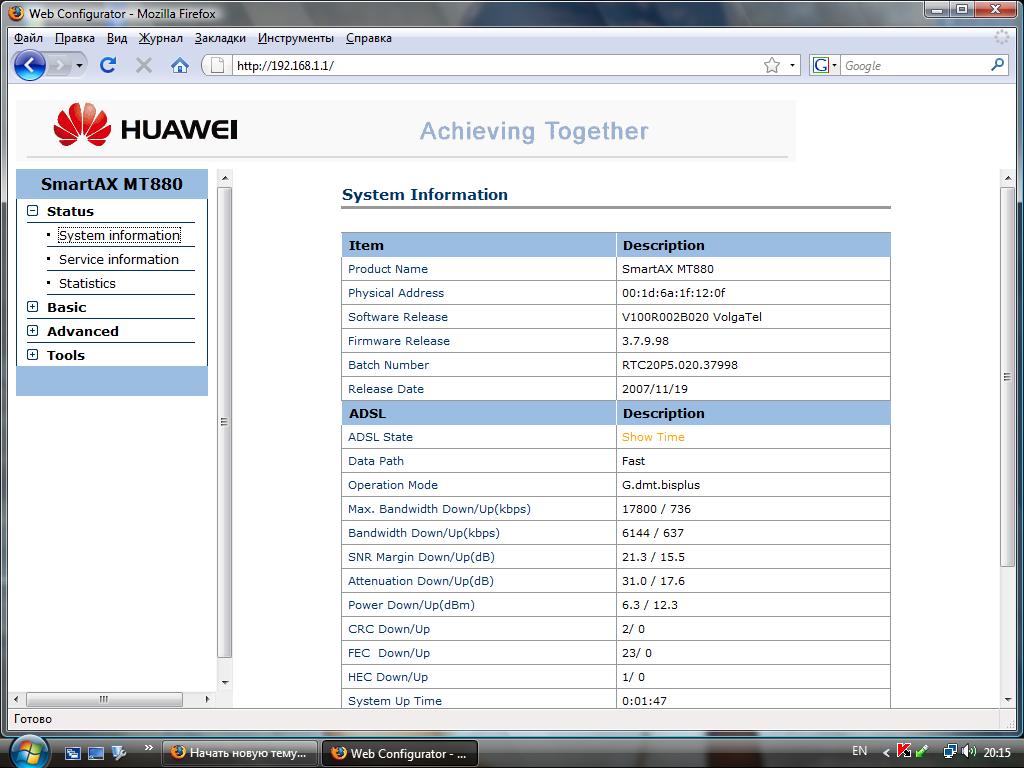Screen dimensions: 1024x768
Task: Go back with the blue back arrow
Action: (x=29, y=65)
